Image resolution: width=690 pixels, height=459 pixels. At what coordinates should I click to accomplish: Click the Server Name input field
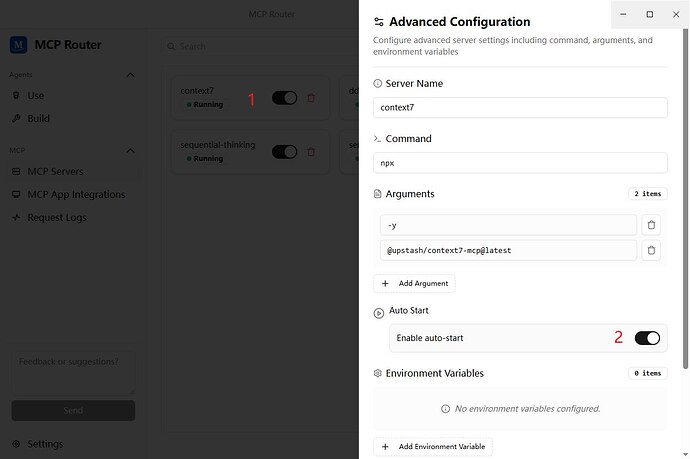pos(520,107)
